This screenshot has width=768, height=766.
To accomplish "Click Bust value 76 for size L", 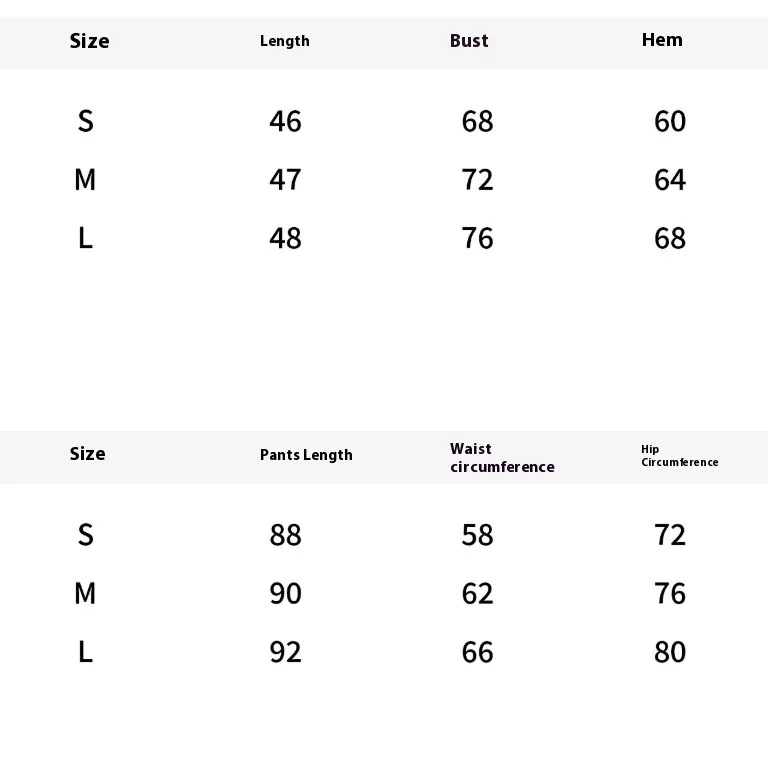I will coord(477,238).
